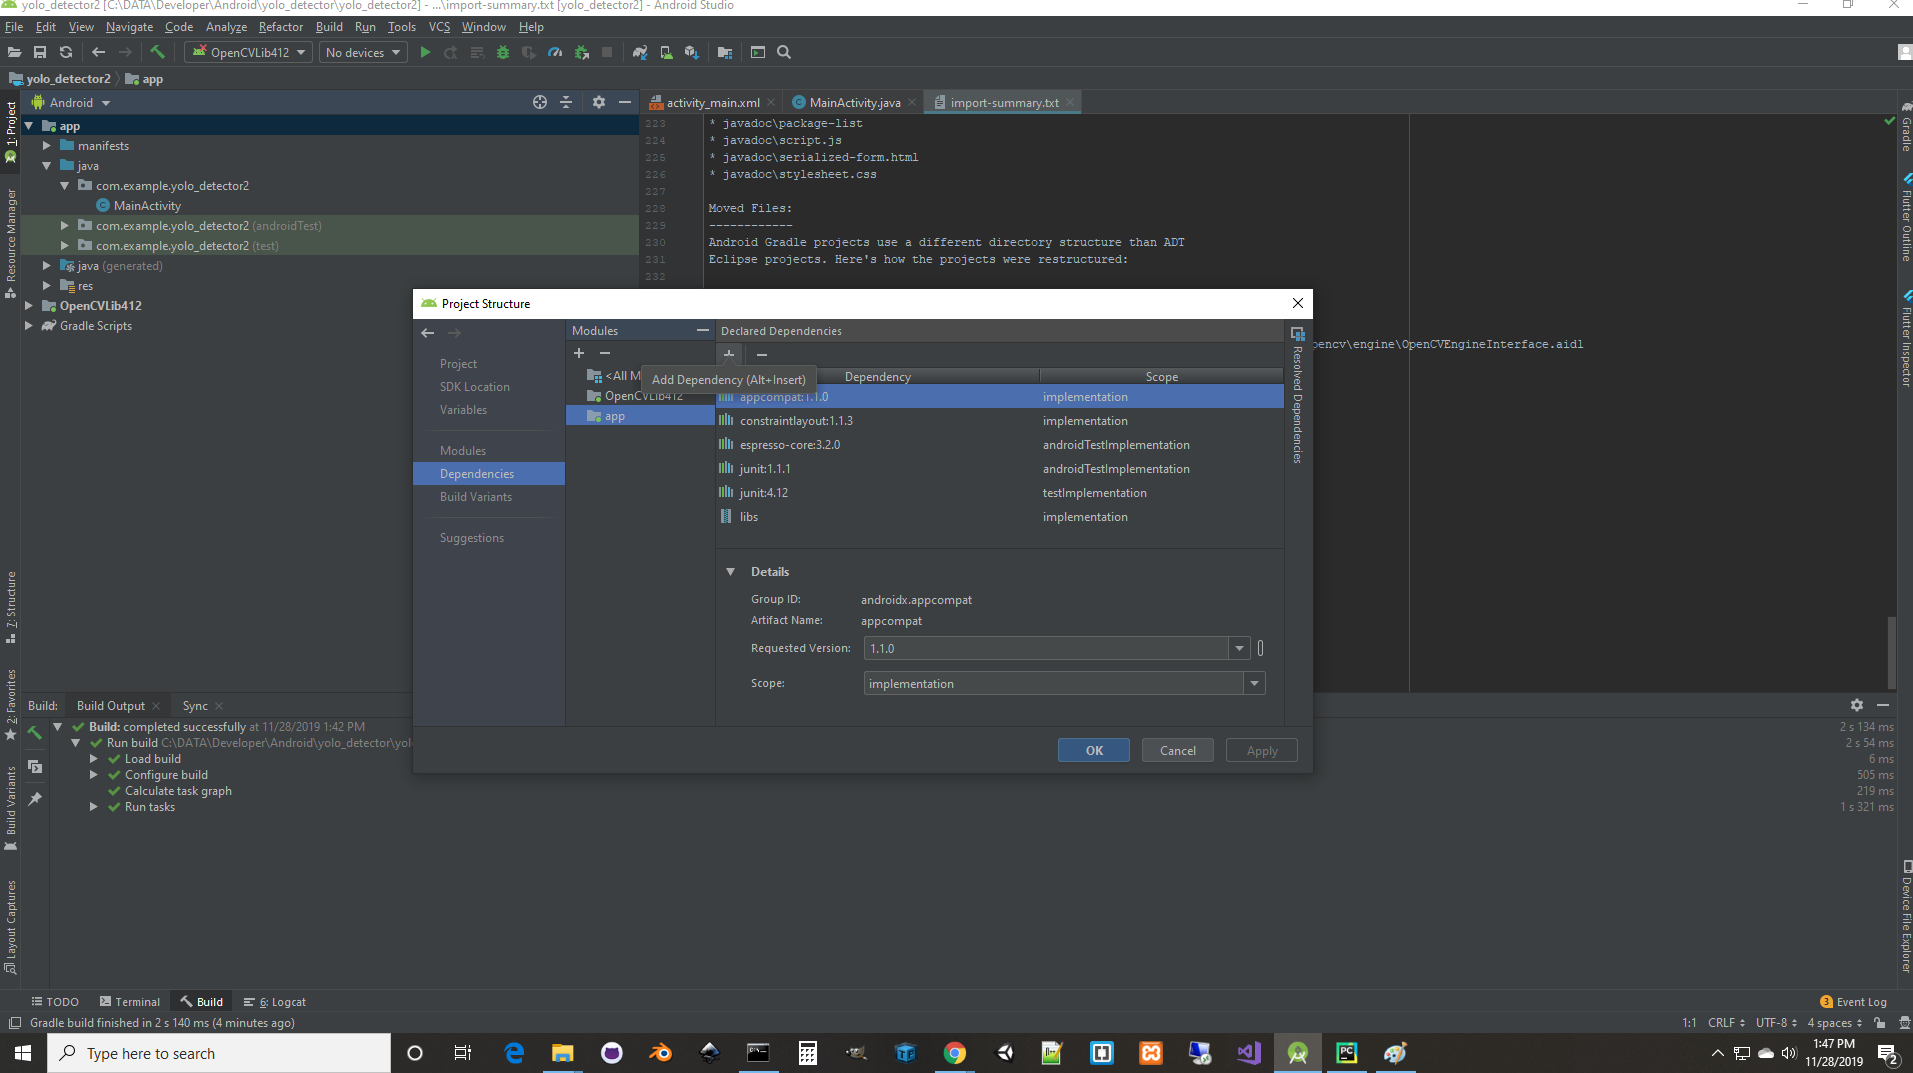Image resolution: width=1913 pixels, height=1073 pixels.
Task: Expand the Load build task
Action: [x=94, y=759]
